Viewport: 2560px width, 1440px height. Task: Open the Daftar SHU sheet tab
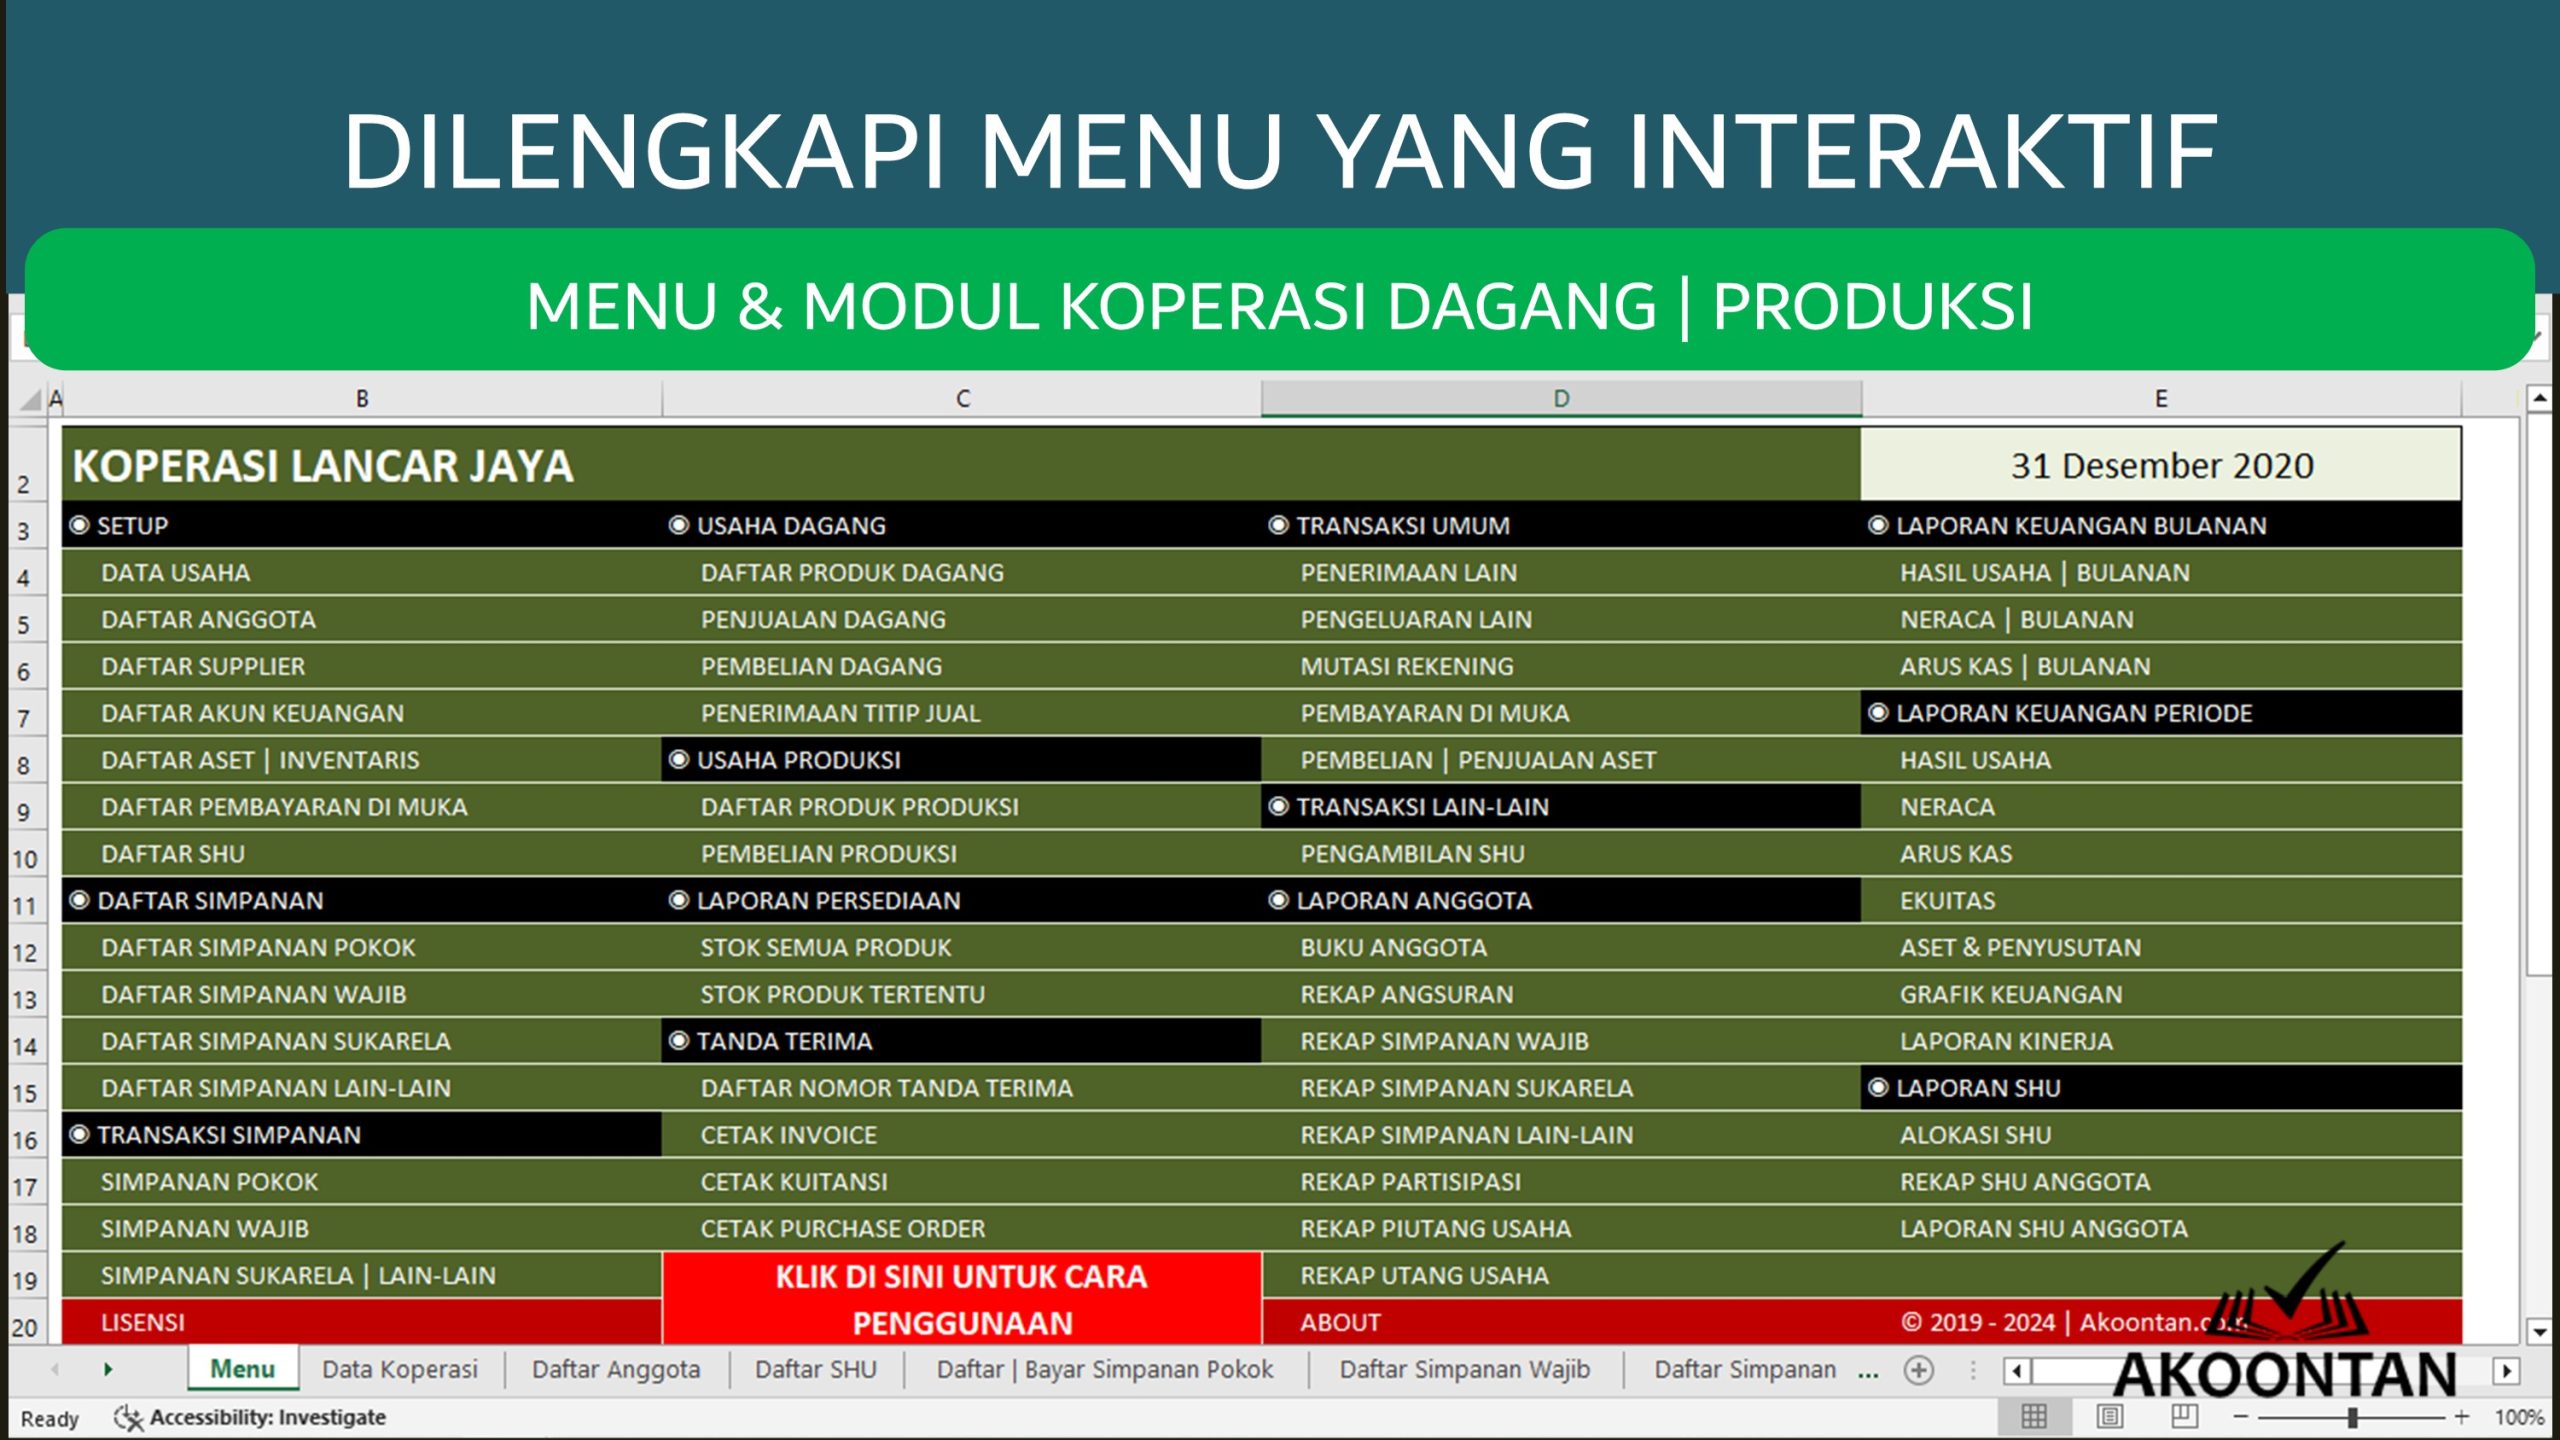[816, 1370]
